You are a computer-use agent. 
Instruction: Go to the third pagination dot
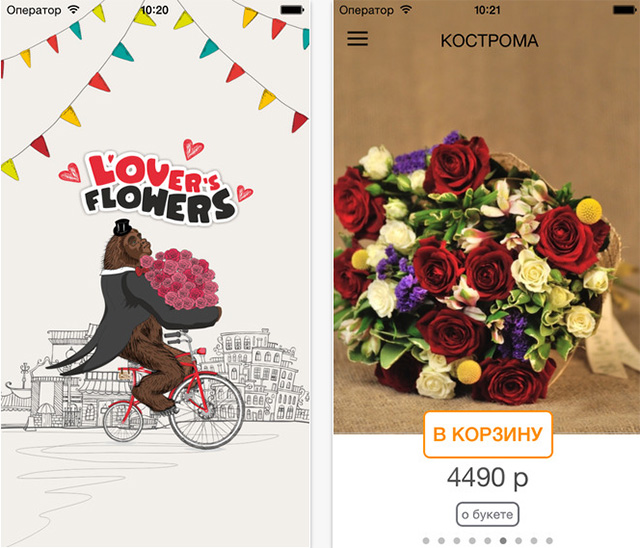[457, 541]
